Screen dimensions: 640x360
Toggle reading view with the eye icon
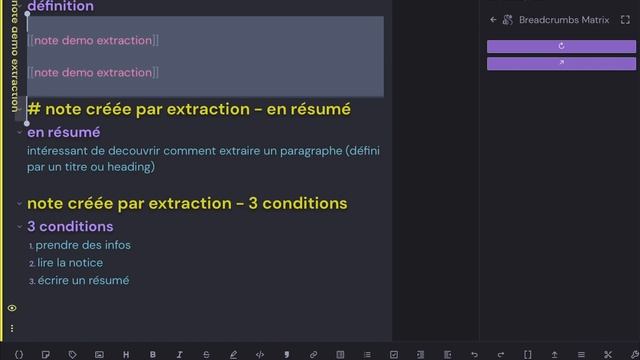click(12, 308)
